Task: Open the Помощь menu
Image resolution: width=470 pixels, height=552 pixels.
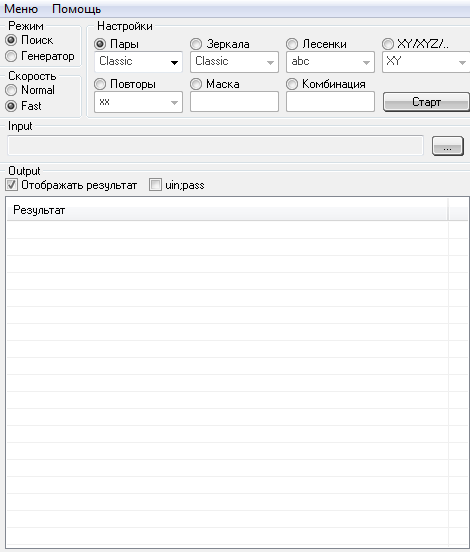Action: 76,9
